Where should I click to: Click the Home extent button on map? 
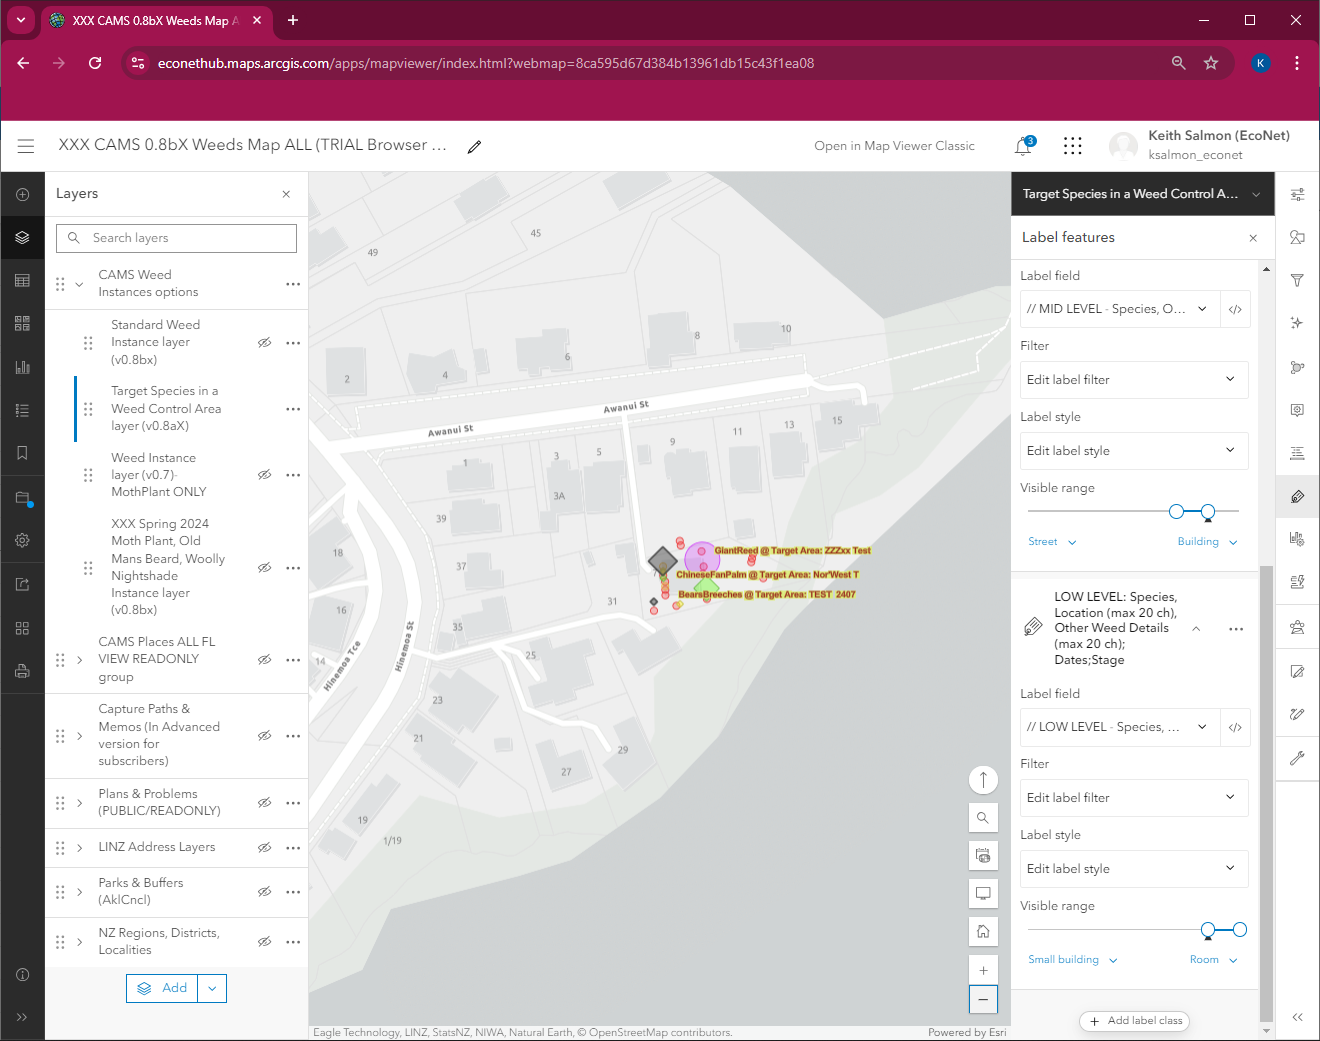click(x=983, y=931)
